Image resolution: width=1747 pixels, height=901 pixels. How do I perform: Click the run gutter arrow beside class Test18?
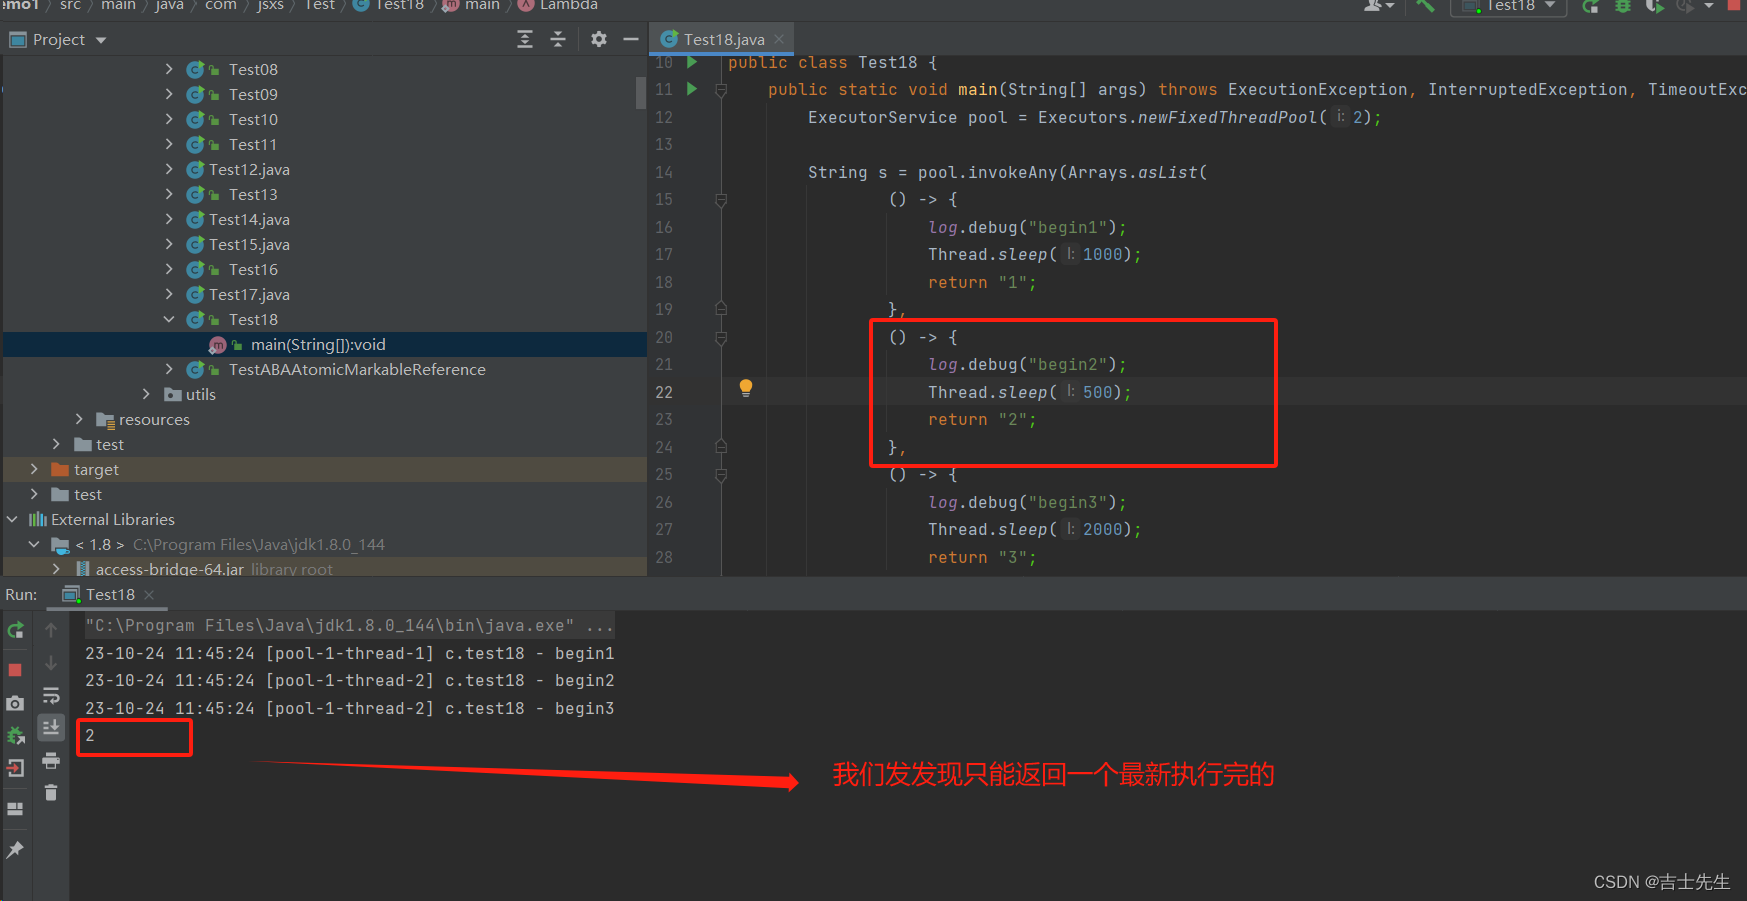coord(691,62)
